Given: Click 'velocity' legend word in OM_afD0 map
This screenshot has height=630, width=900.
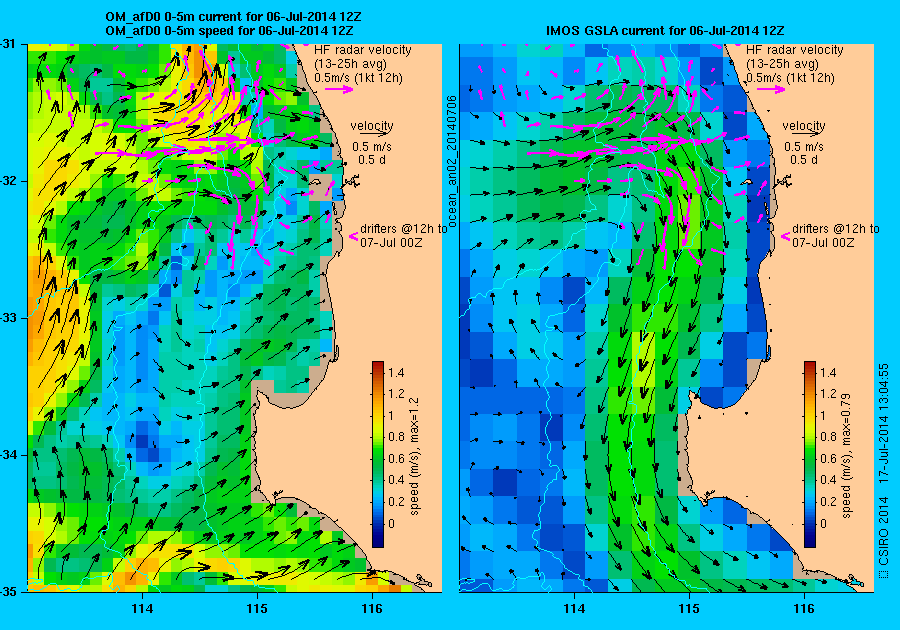Looking at the screenshot, I should (372, 125).
